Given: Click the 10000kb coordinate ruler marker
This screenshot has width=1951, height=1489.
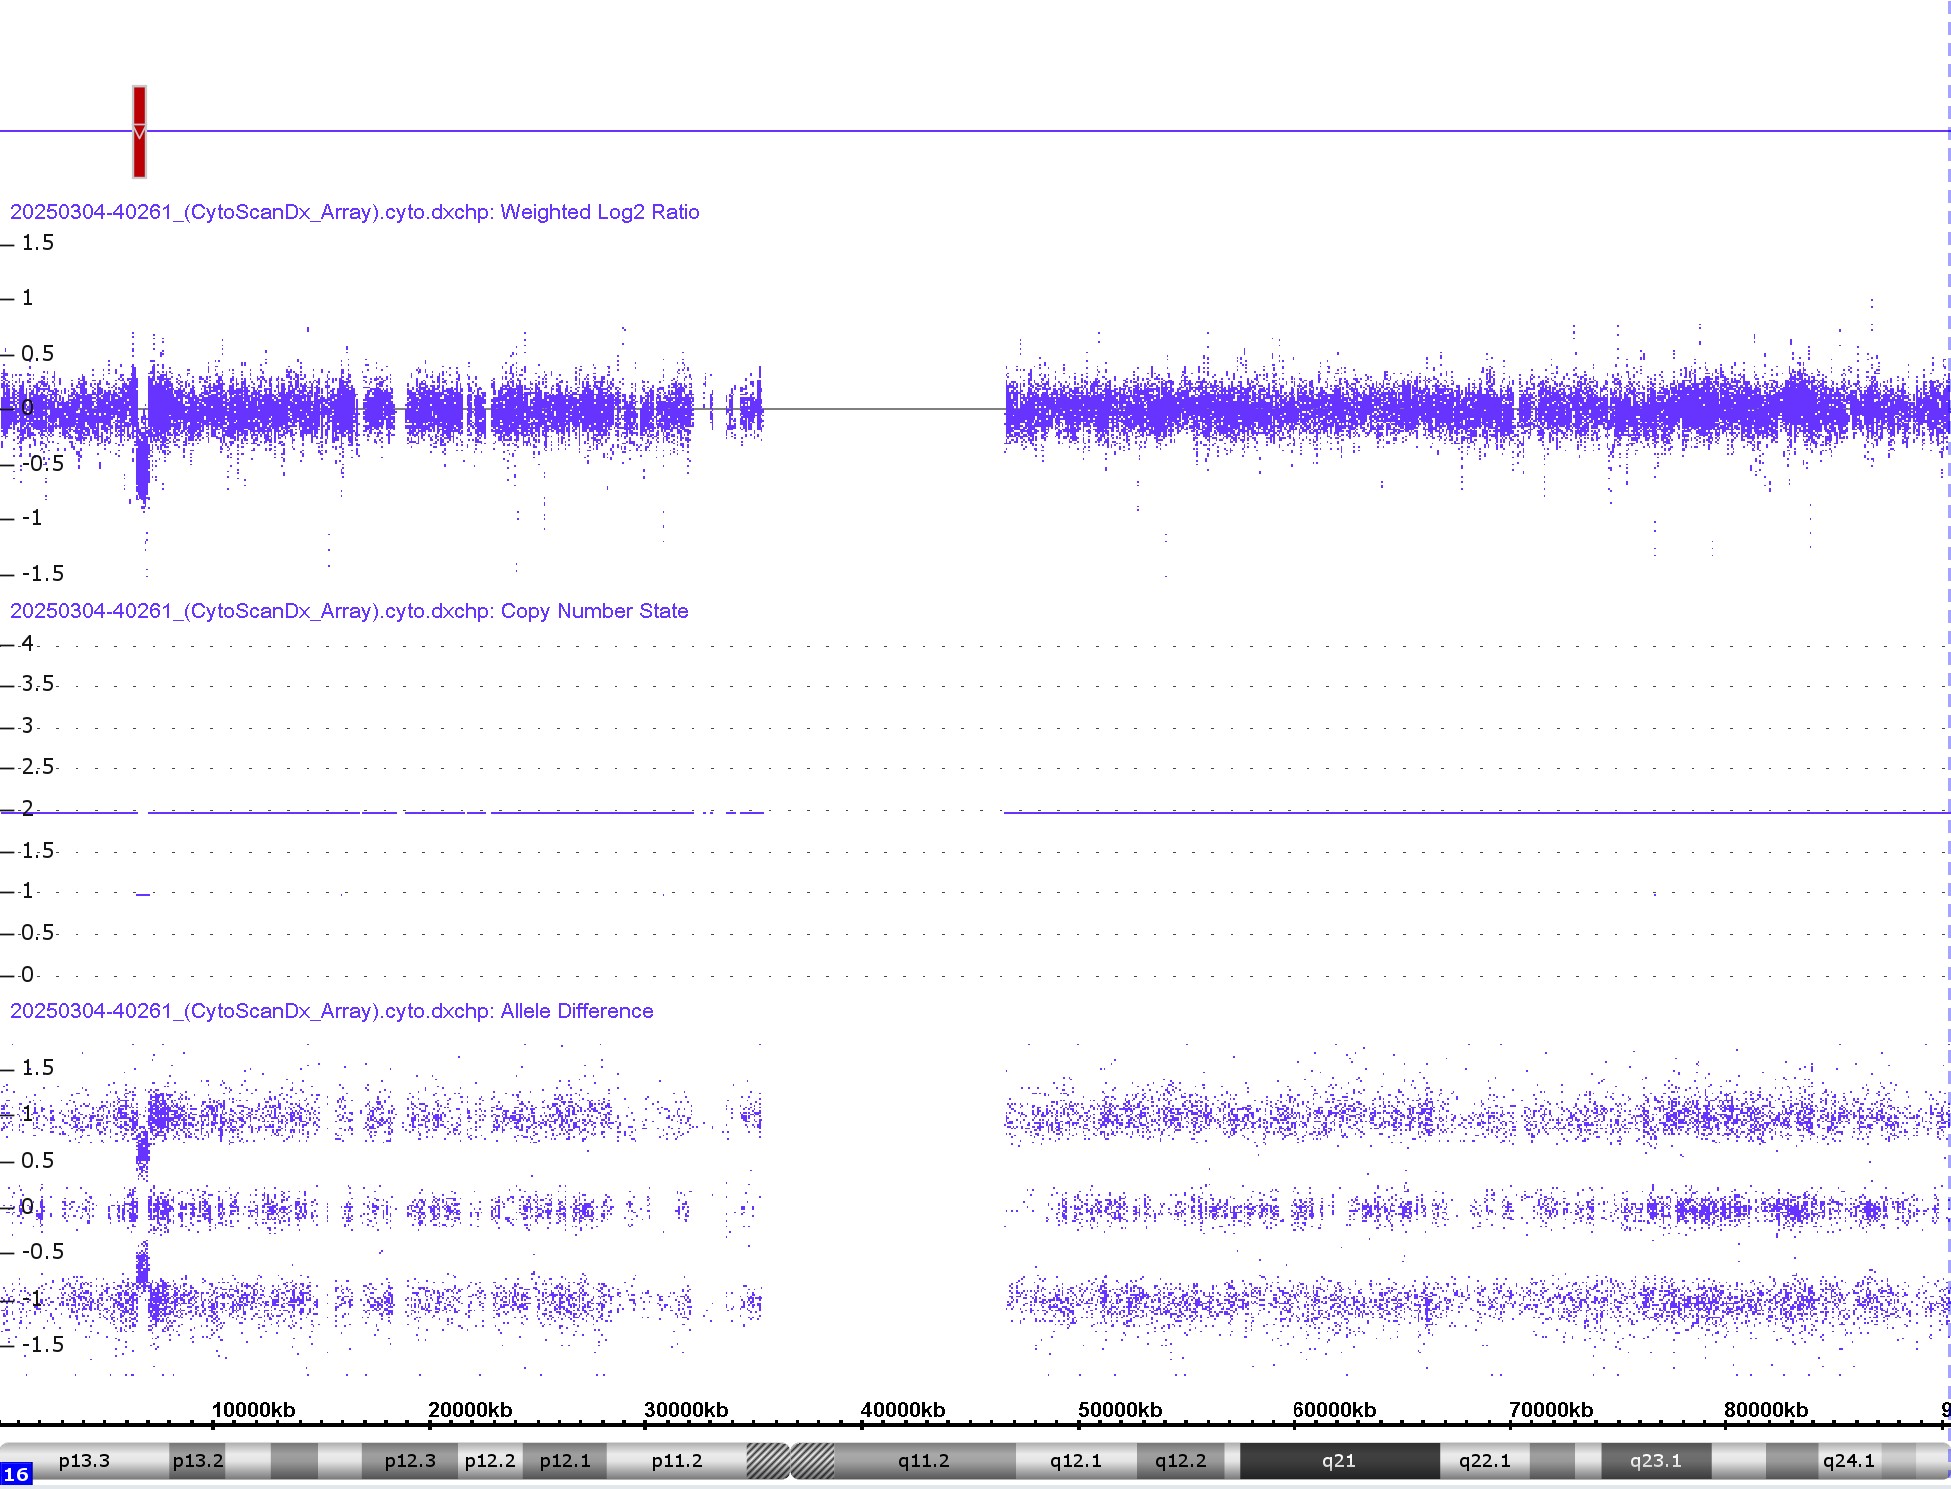Looking at the screenshot, I should click(253, 1410).
